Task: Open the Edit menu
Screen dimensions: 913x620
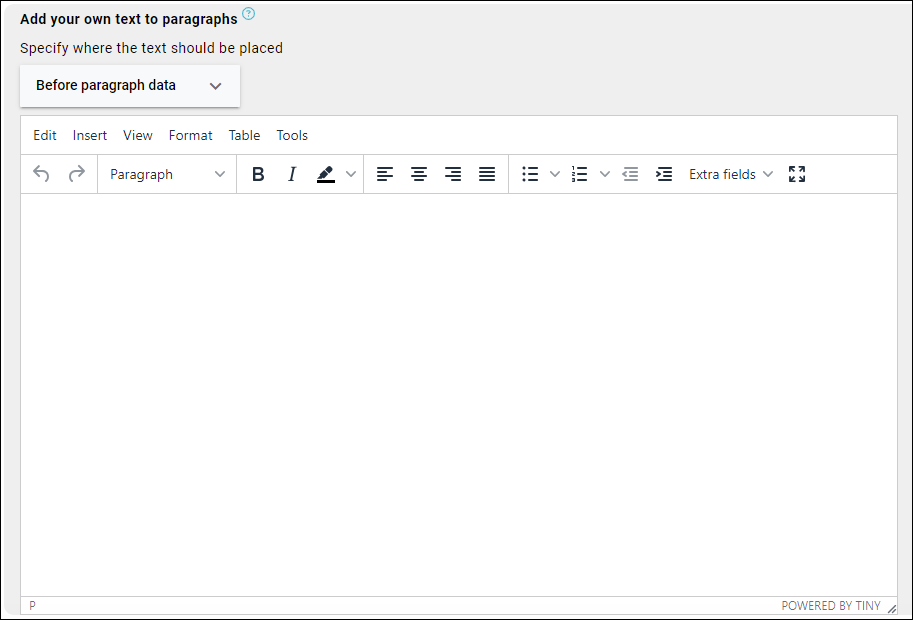Action: click(x=45, y=135)
